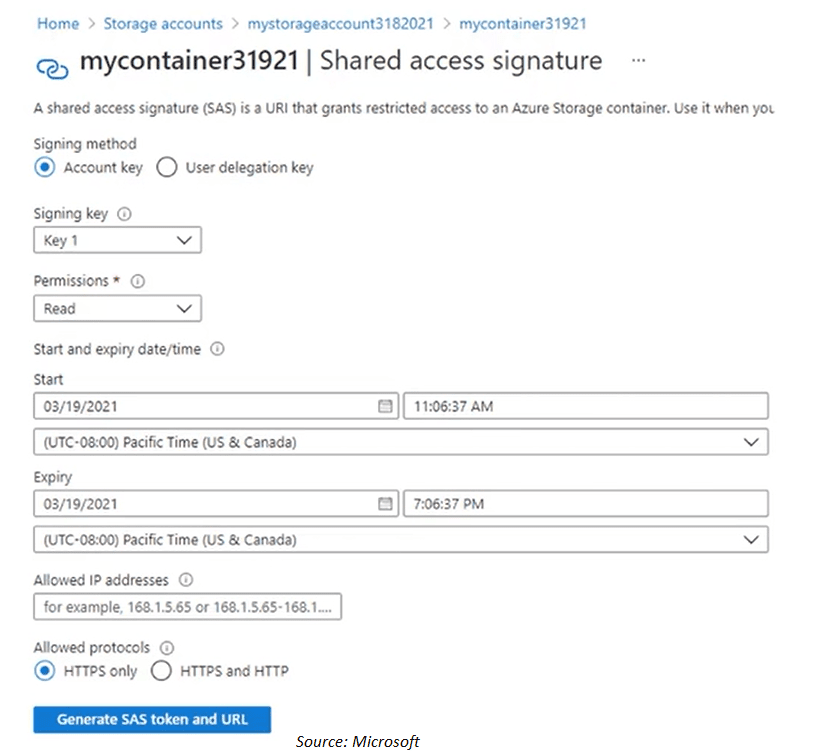The image size is (826, 752).
Task: Expand the Permissions Read dropdown
Action: coord(117,309)
